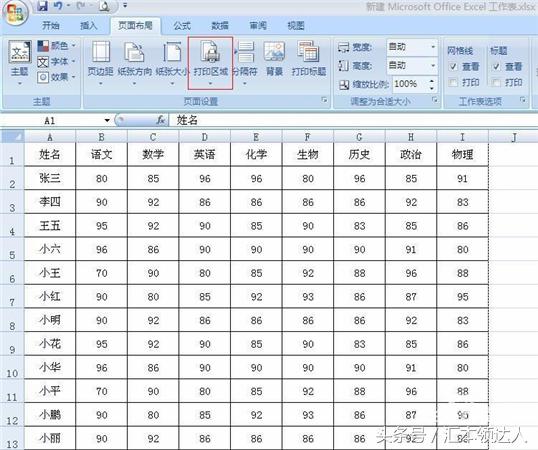Select column A header
Viewport: 538px width, 450px height.
click(50, 137)
